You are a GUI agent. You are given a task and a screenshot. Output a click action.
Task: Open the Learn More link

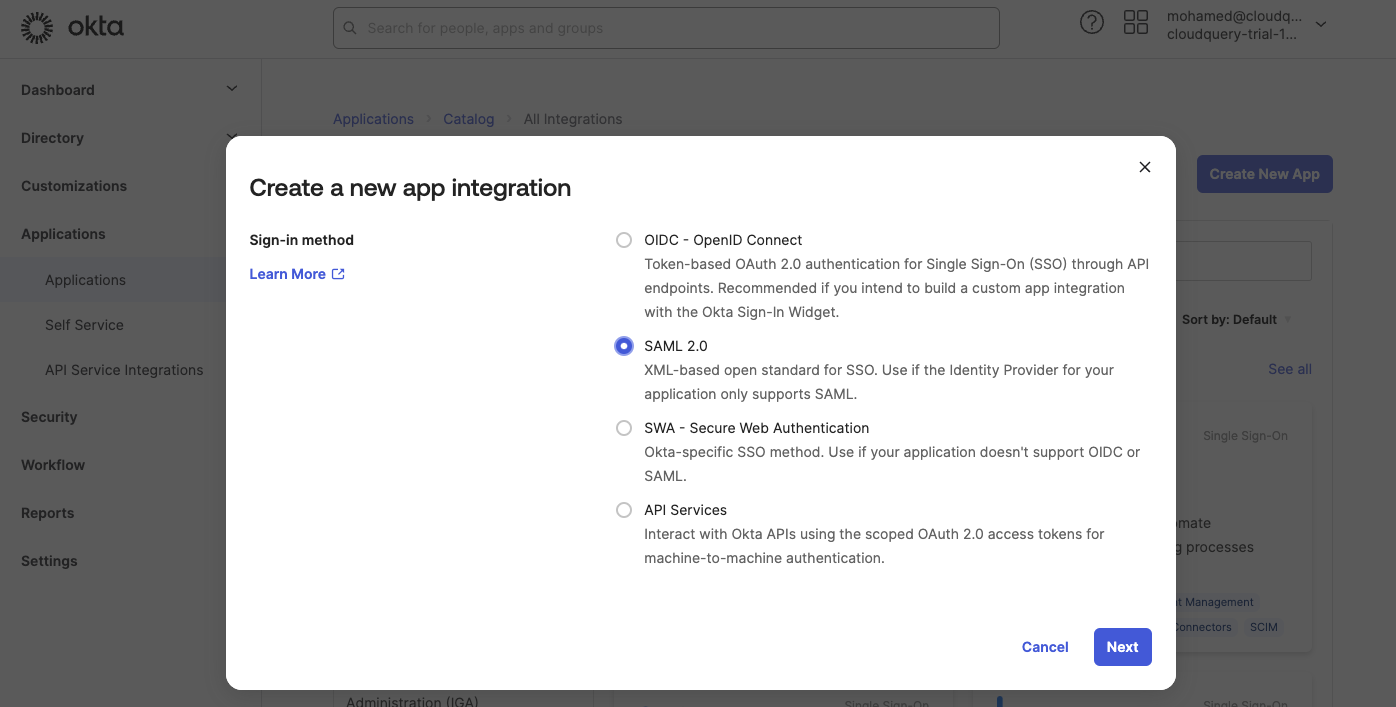point(287,274)
